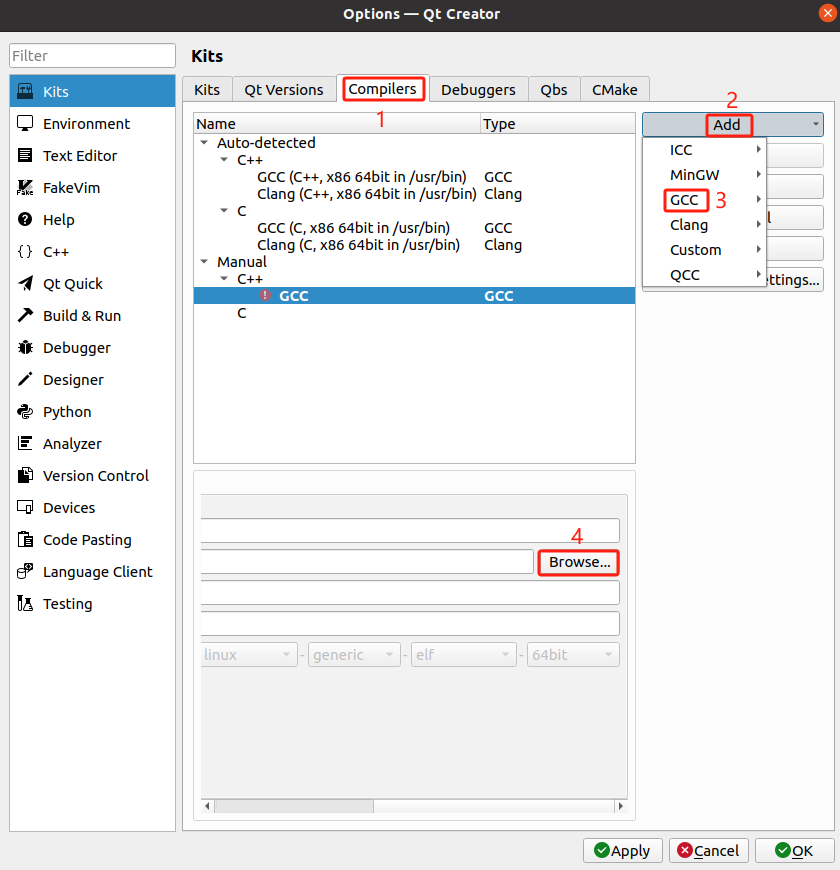
Task: Open the generic flavor combo box
Action: 355,655
